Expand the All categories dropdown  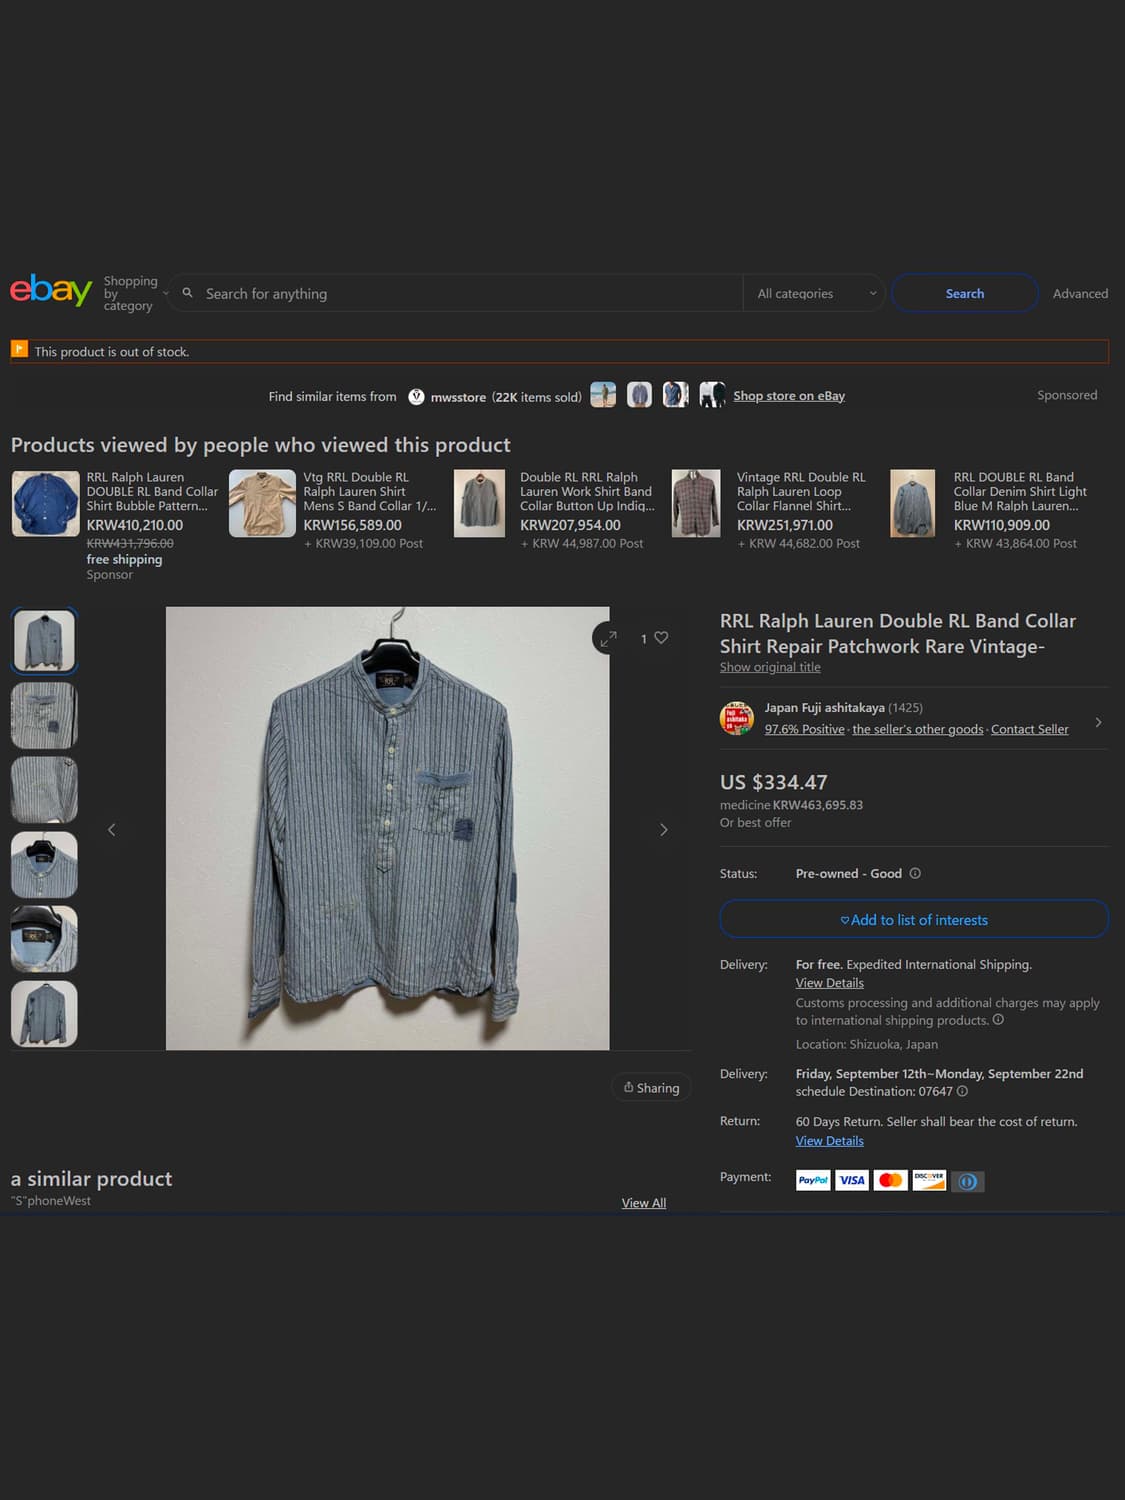point(815,293)
